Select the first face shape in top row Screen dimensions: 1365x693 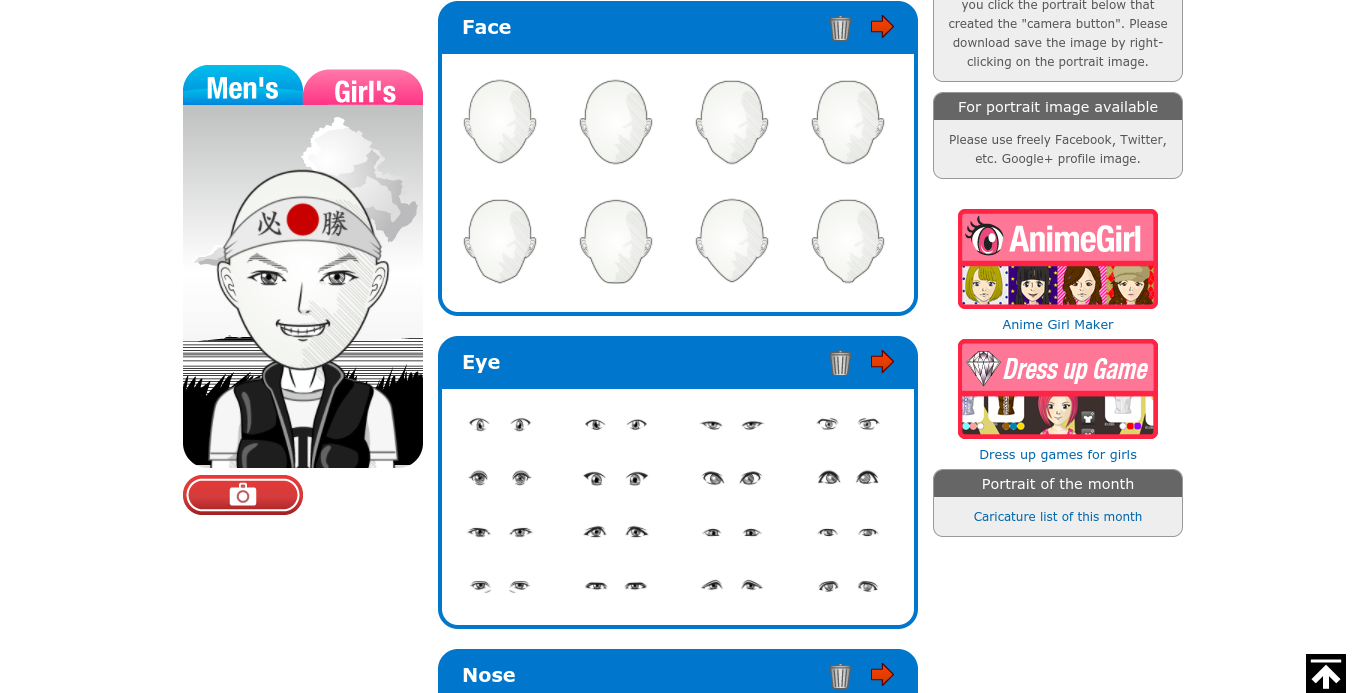tap(500, 122)
